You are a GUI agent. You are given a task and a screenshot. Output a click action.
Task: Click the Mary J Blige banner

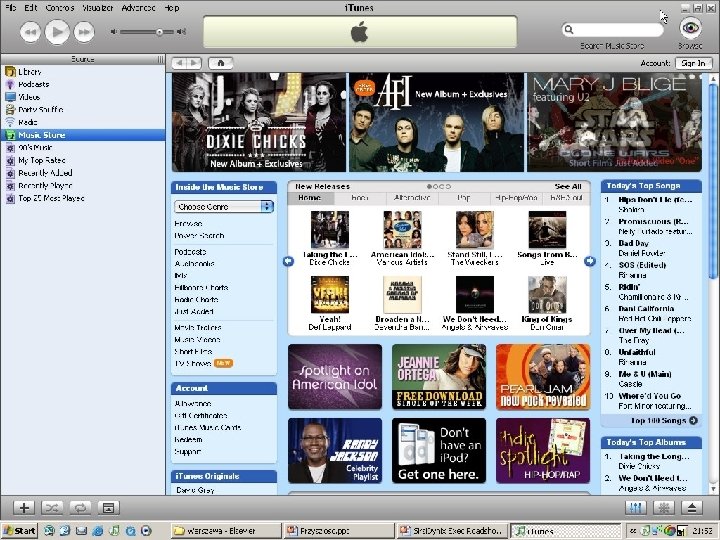point(614,122)
